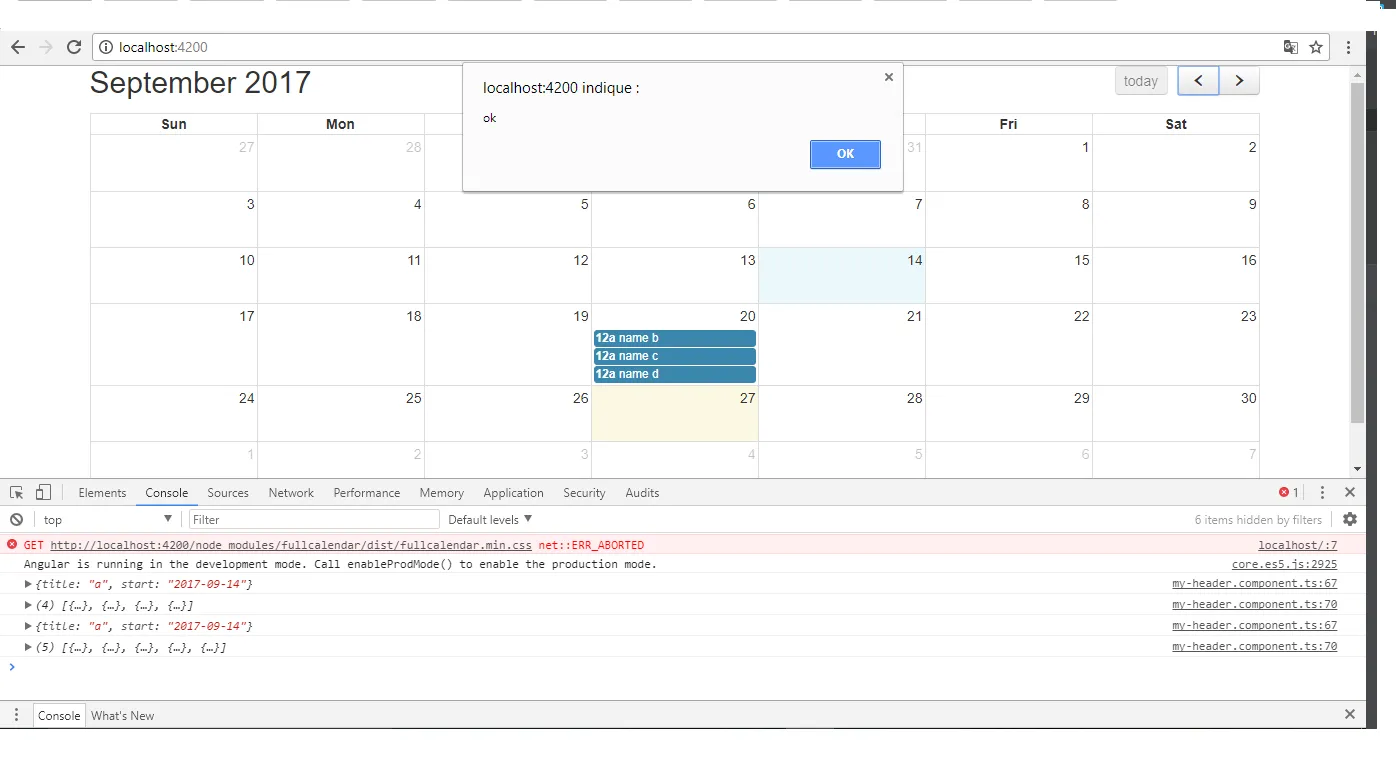Expand the (5) array log entry
The width and height of the screenshot is (1396, 760).
(x=28, y=647)
